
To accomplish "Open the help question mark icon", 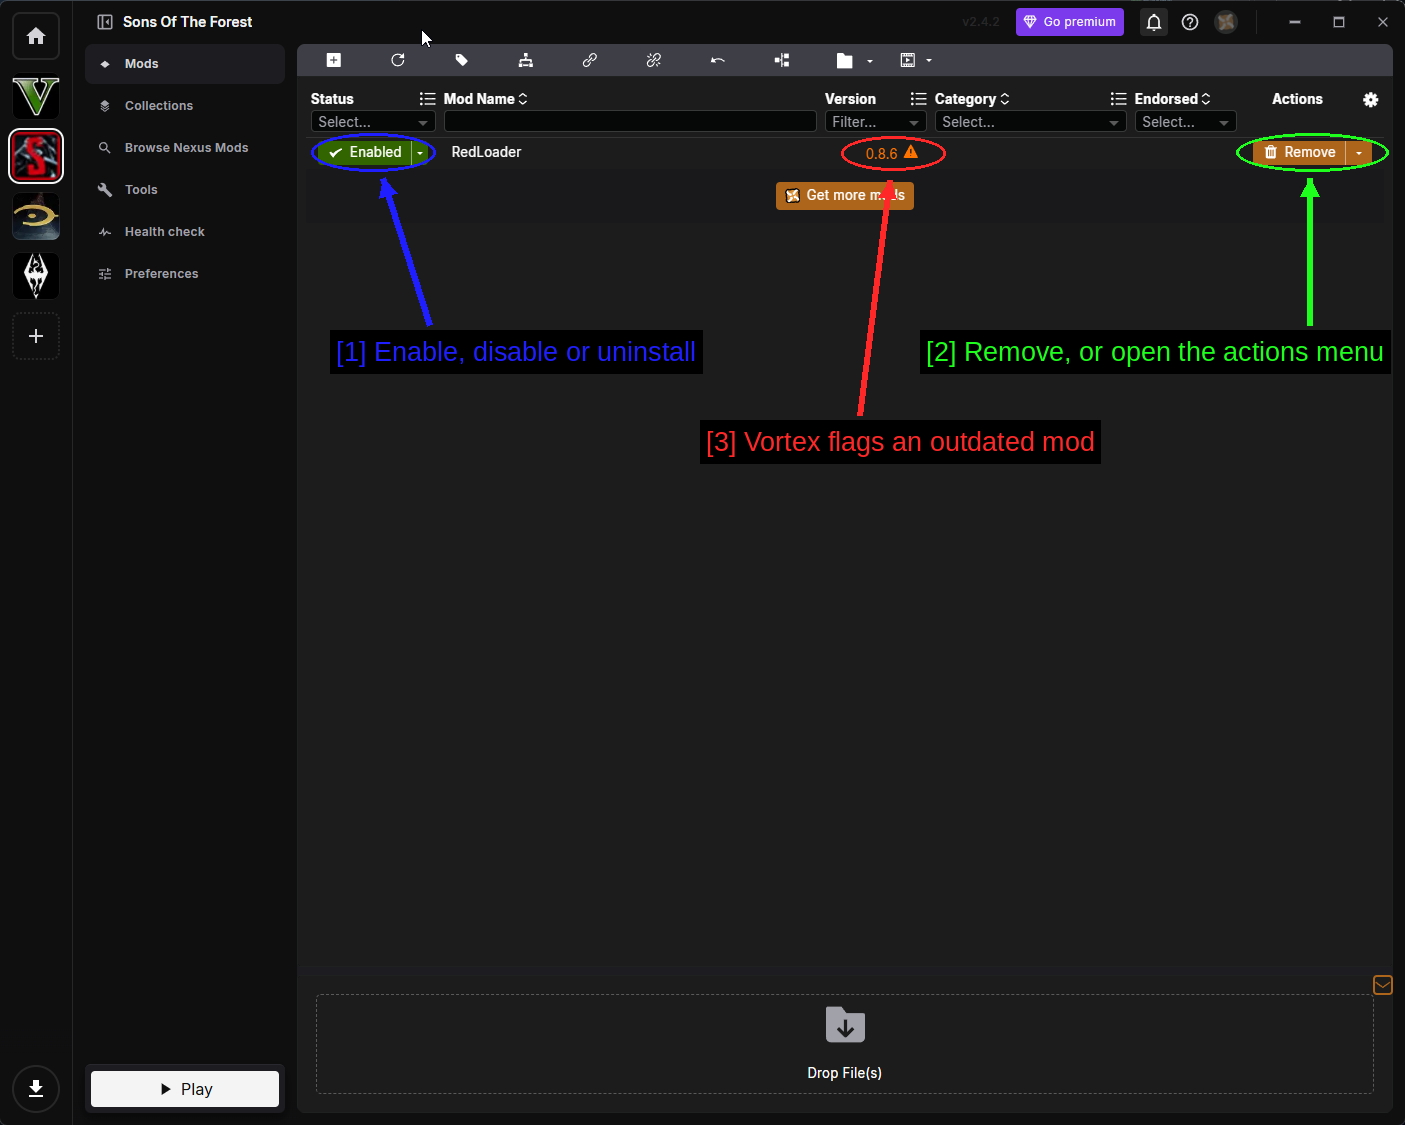I will (1190, 22).
